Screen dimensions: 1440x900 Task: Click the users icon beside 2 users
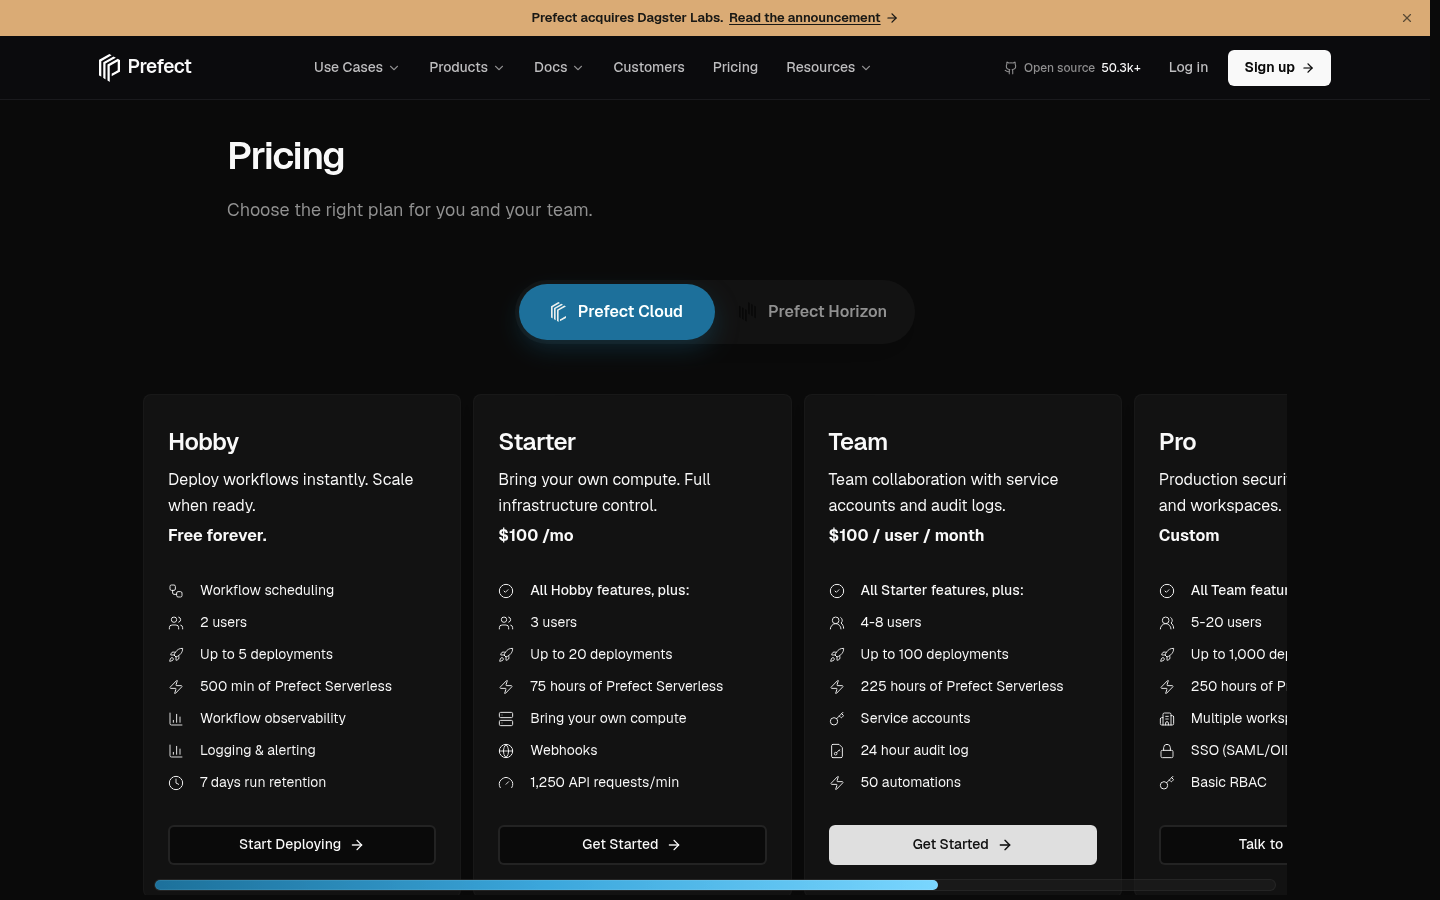click(x=176, y=623)
